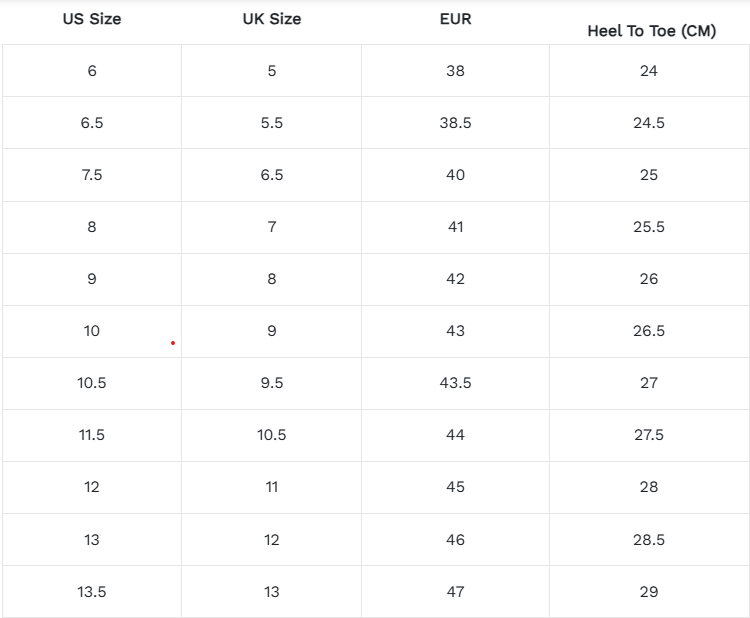Click the Heel To Toe (CM) header
This screenshot has height=618, width=750.
point(651,31)
